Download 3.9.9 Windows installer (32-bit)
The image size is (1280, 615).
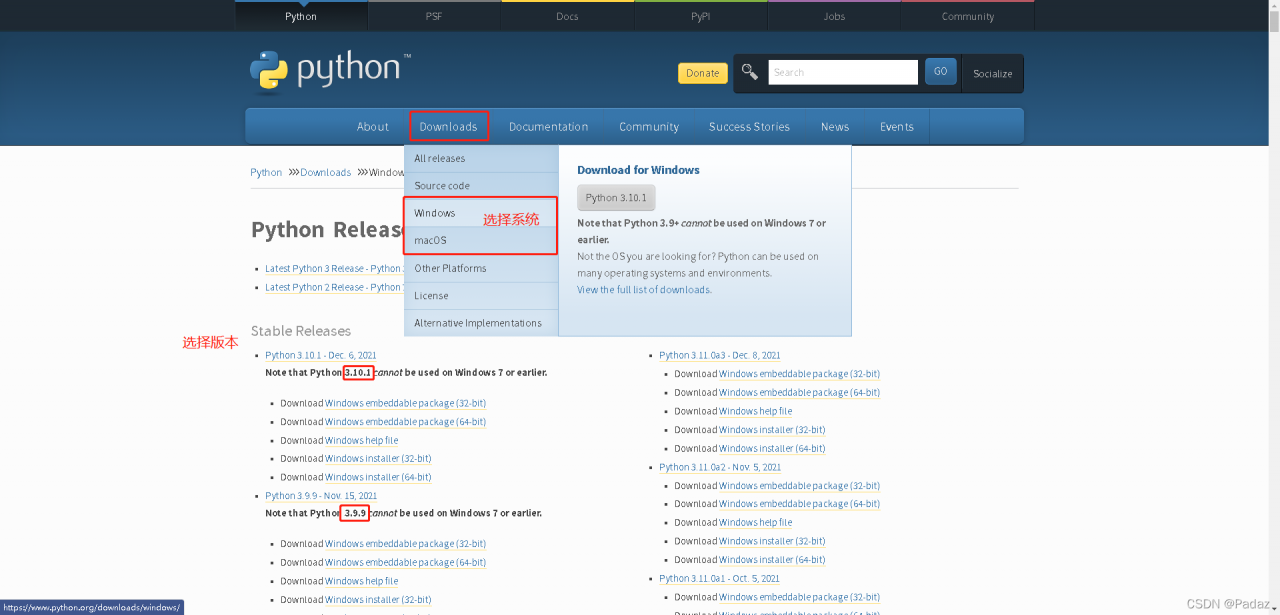[378, 600]
